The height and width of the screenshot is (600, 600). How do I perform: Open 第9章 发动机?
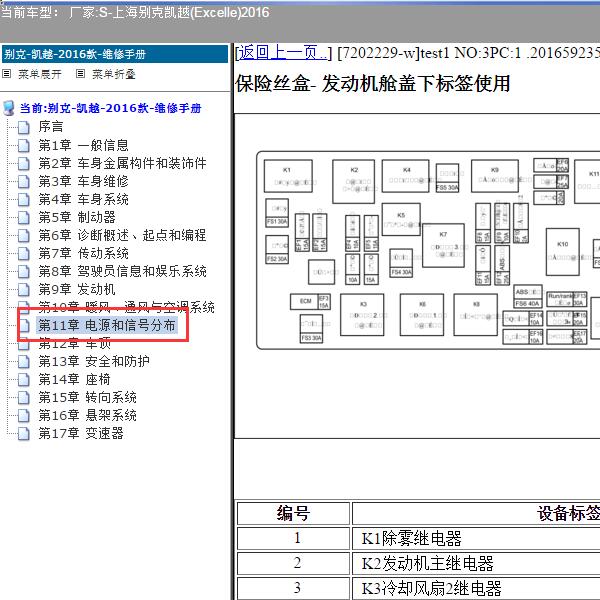77,289
